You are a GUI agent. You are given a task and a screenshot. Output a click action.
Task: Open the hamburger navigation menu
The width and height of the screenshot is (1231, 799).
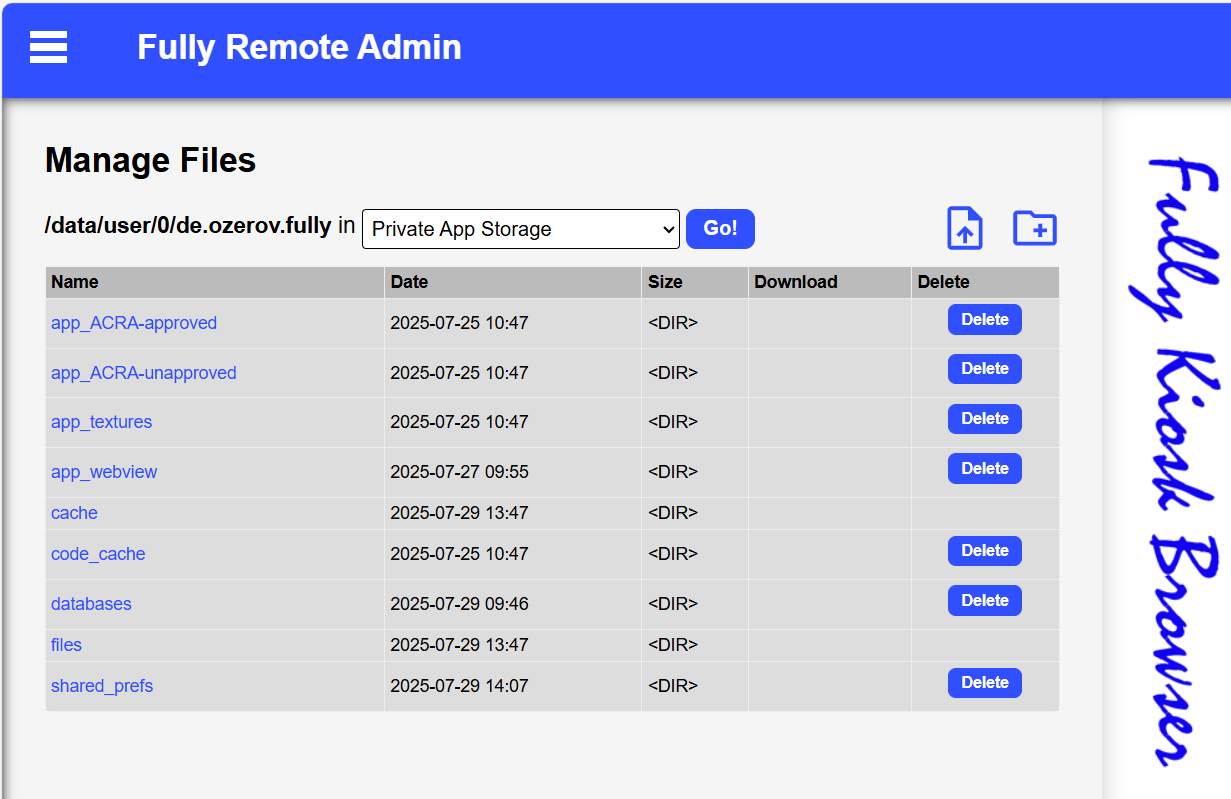pyautogui.click(x=48, y=47)
